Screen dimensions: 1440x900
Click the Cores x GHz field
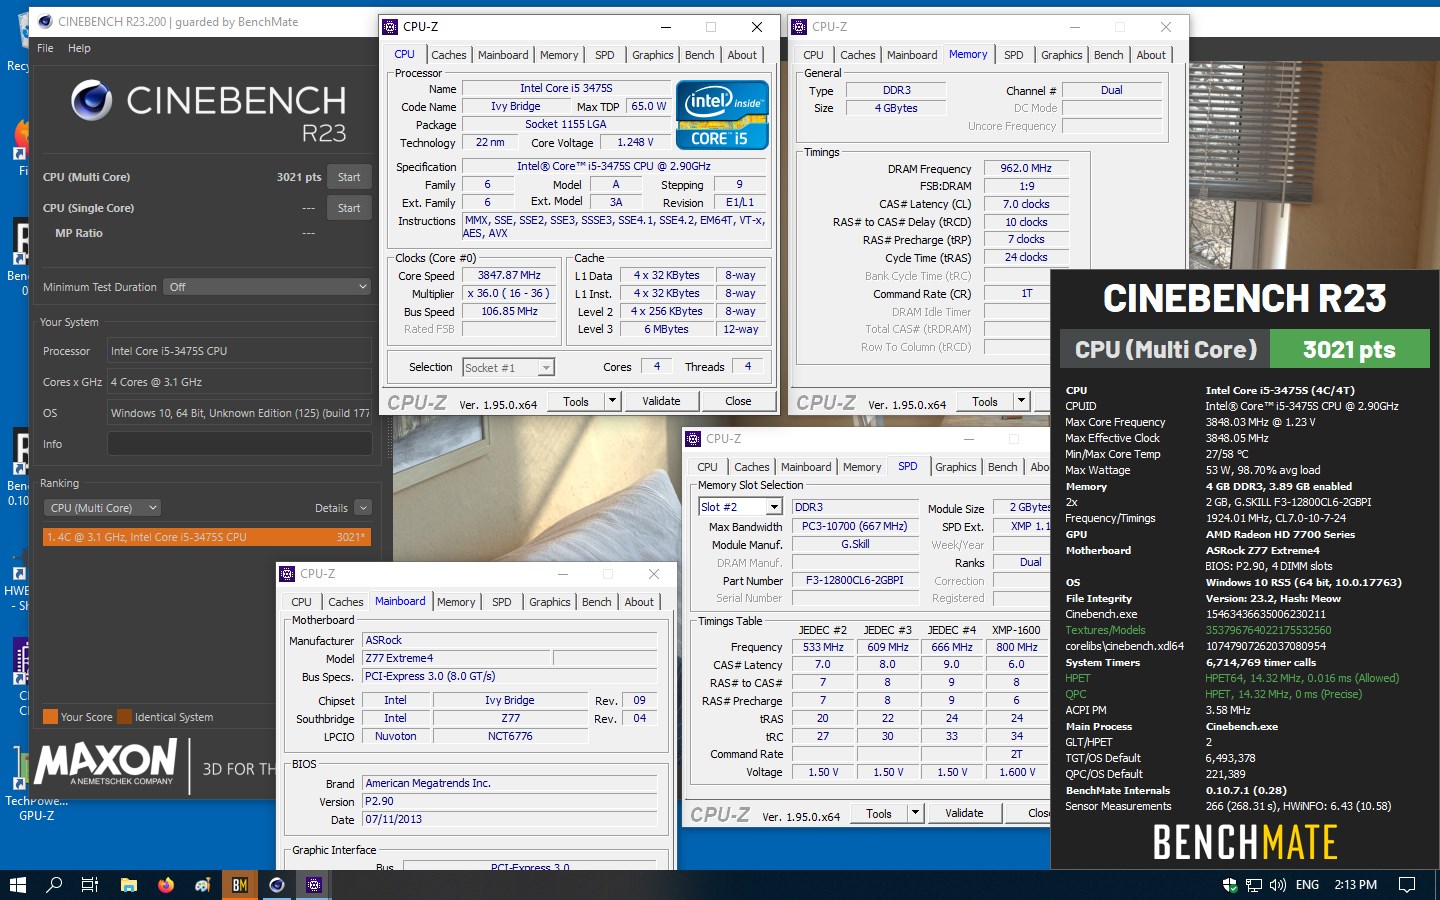[x=239, y=382]
